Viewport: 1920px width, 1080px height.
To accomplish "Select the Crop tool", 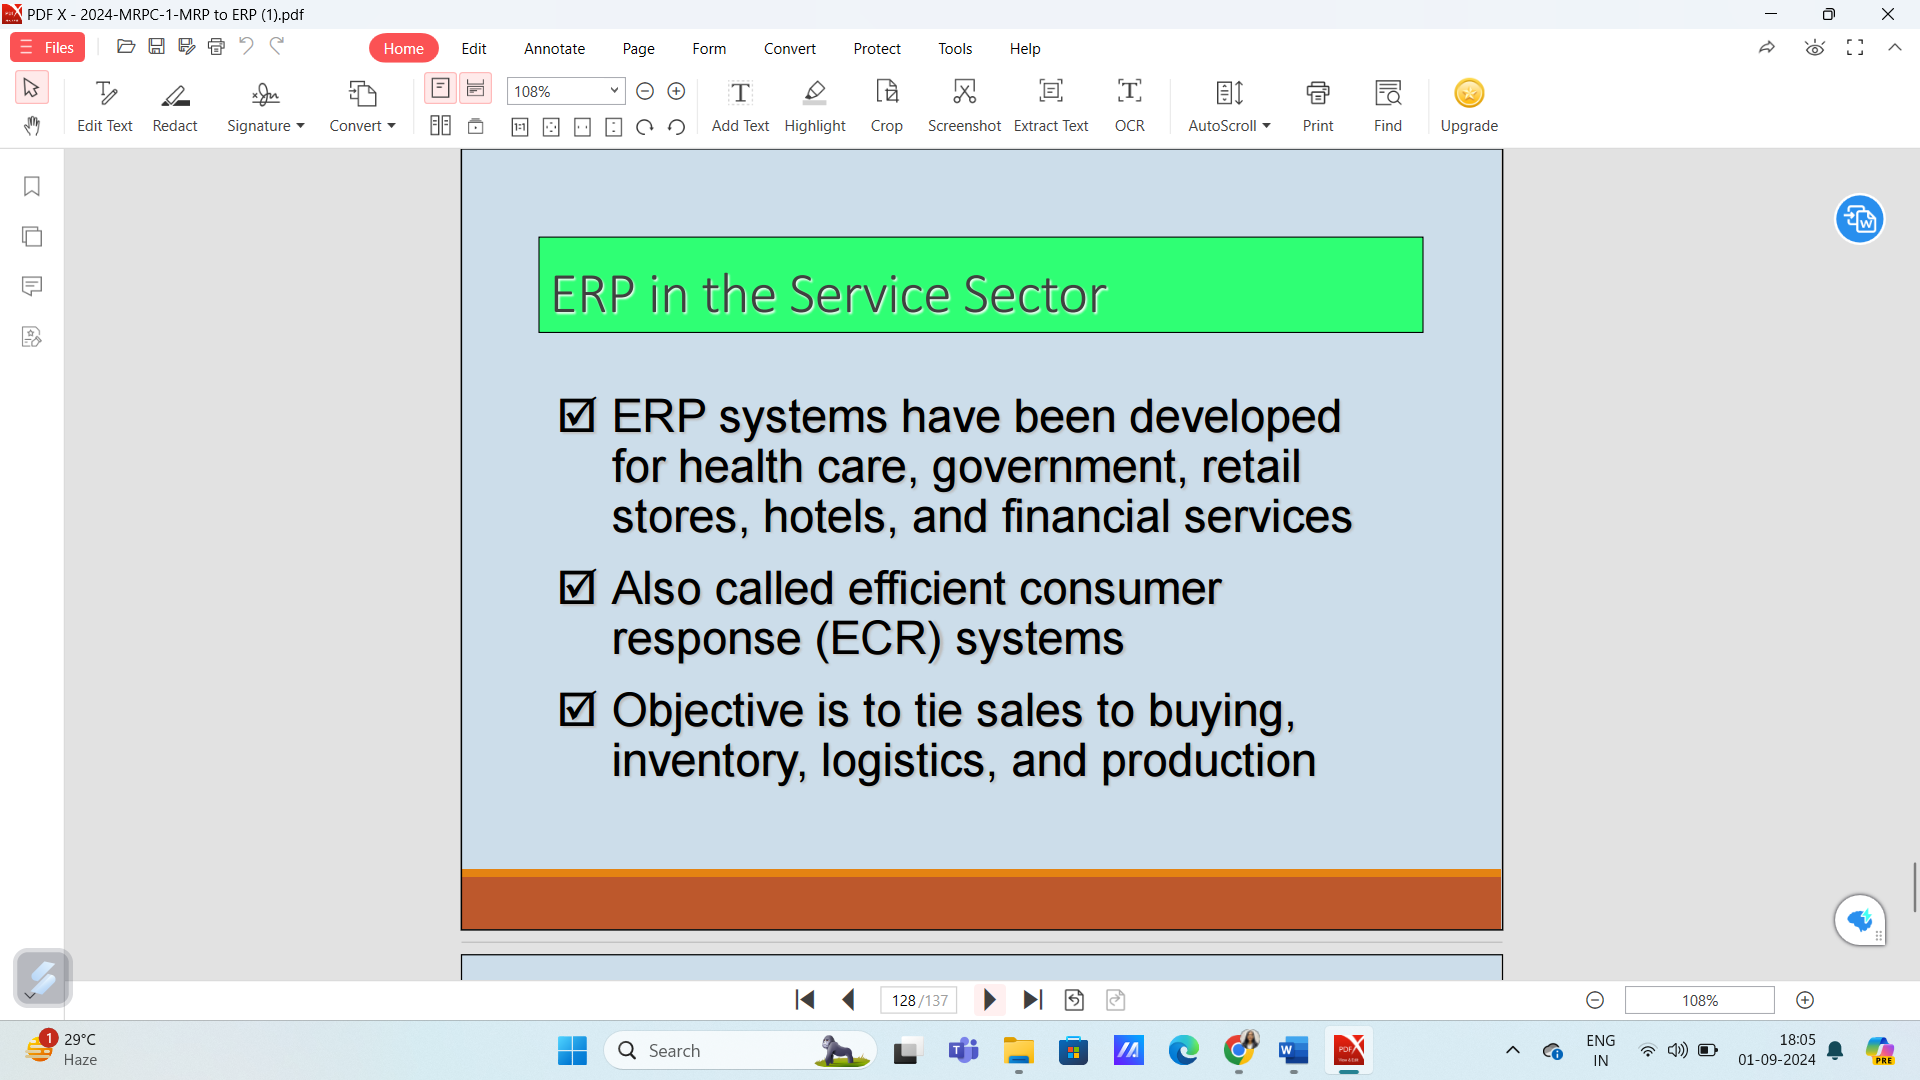I will [x=887, y=106].
